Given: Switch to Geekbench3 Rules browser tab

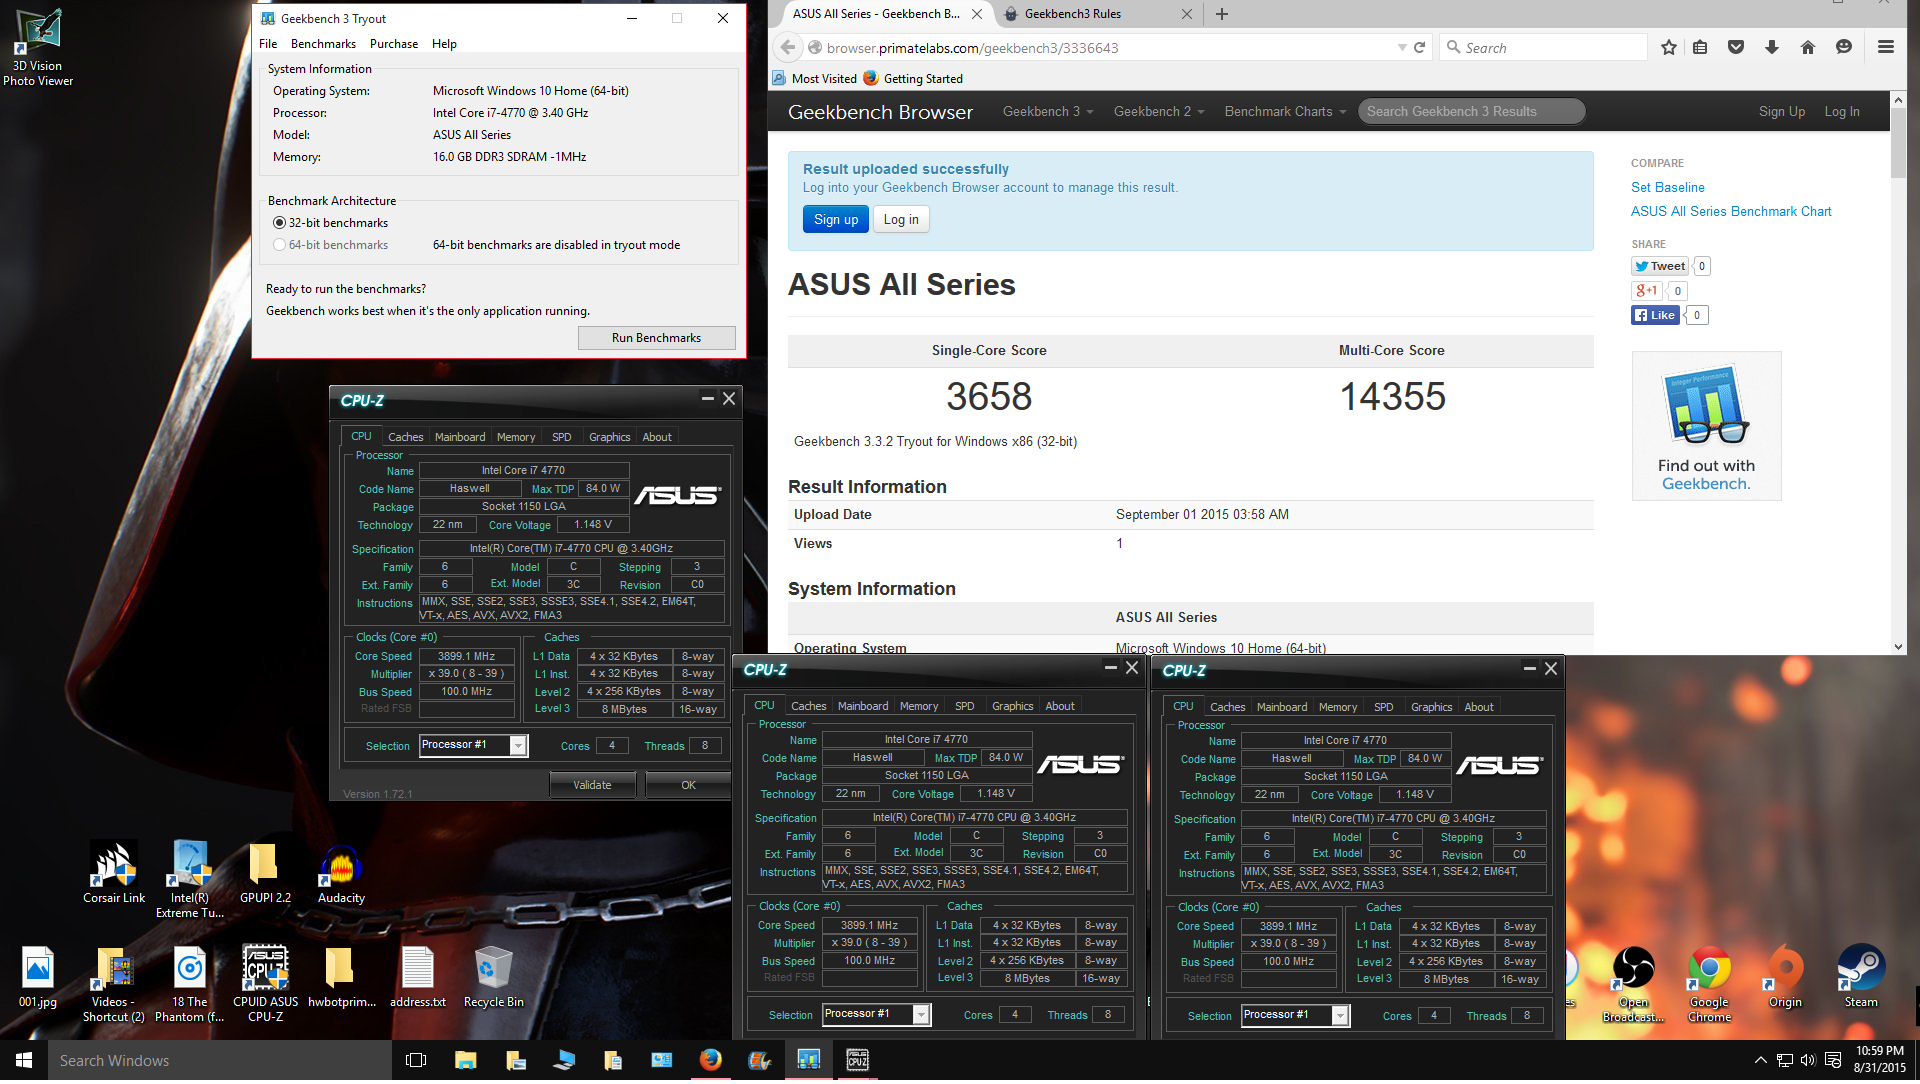Looking at the screenshot, I should click(1096, 14).
